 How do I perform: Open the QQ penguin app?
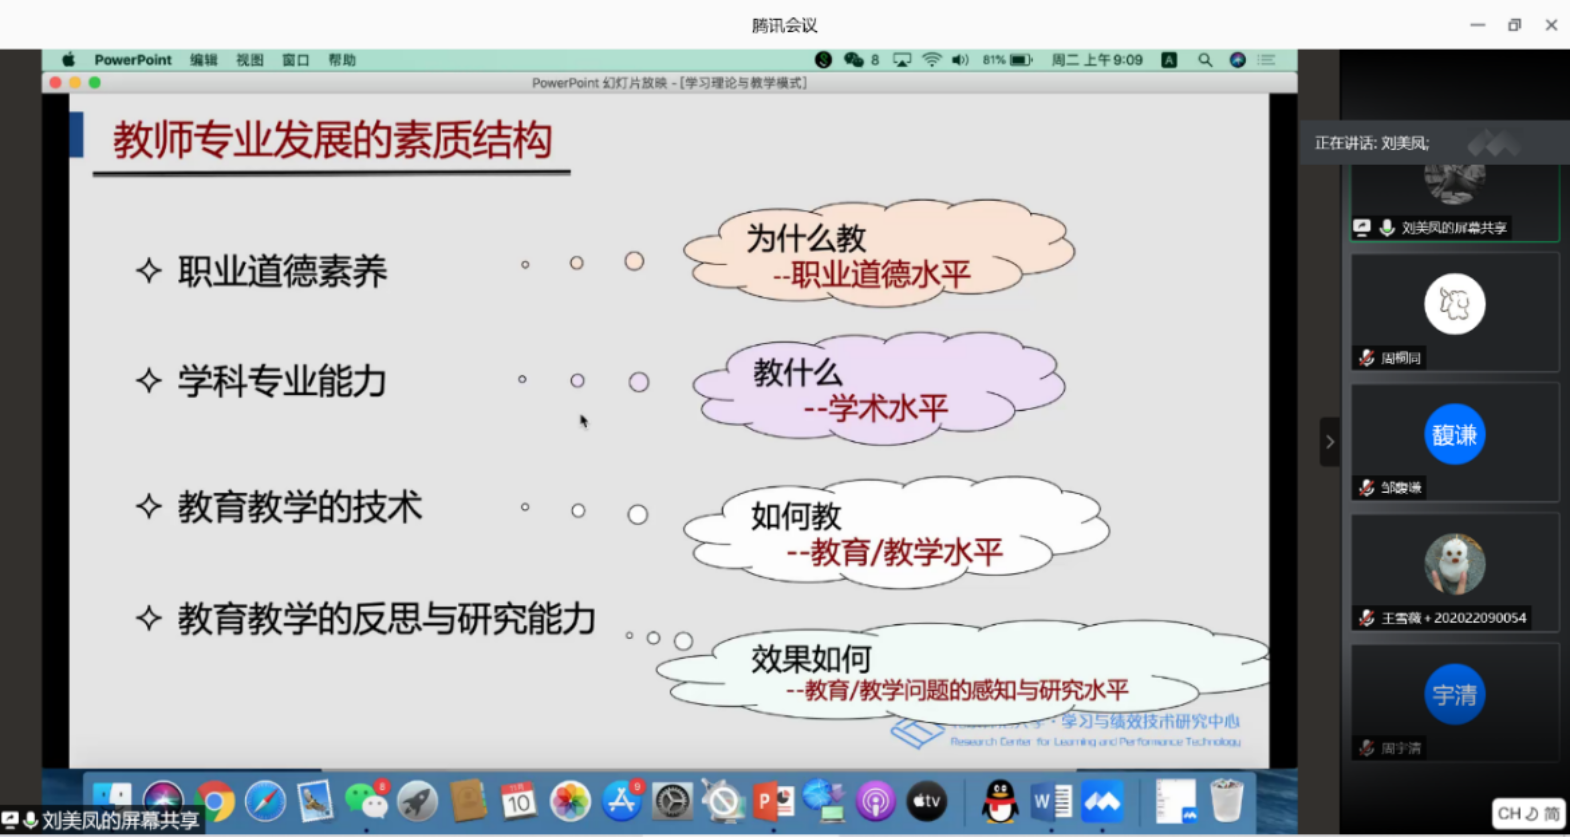click(x=999, y=801)
